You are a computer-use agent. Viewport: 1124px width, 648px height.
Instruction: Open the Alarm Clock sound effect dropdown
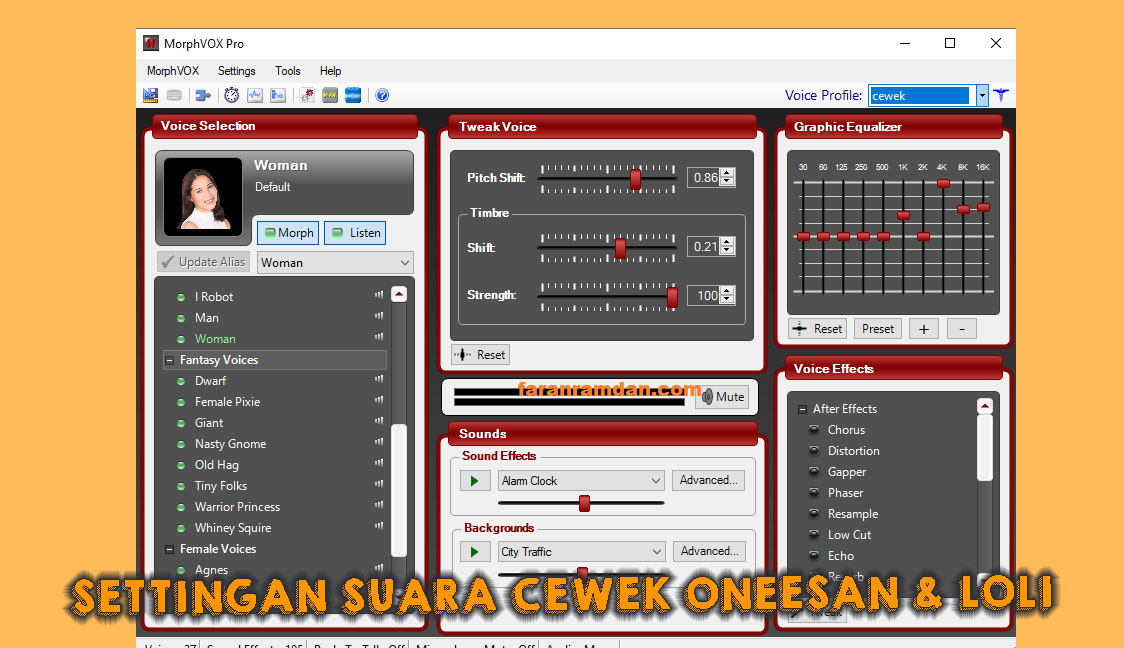[x=655, y=481]
